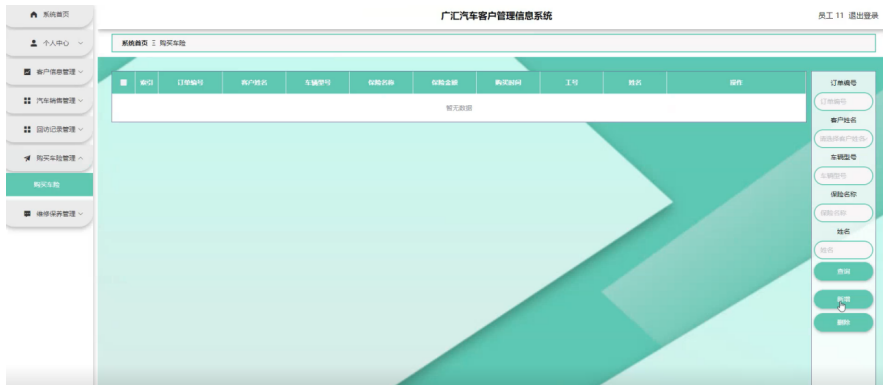The height and width of the screenshot is (385, 885).
Task: Click the 暂无数据 empty table message
Action: (459, 108)
